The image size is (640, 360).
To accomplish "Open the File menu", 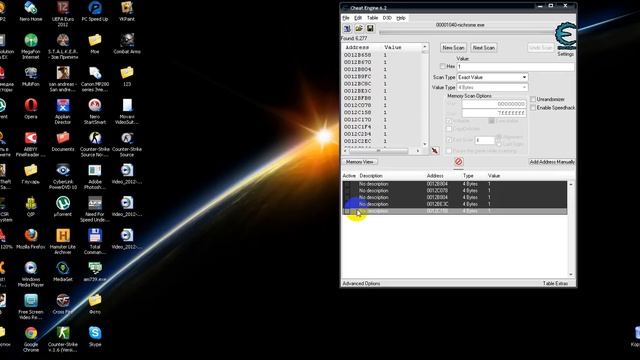I will pos(346,18).
